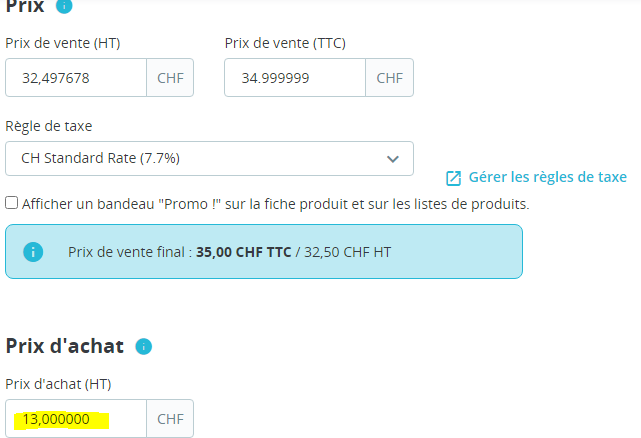
Task: Expand the tax rule dropdown chevron
Action: [x=392, y=158]
